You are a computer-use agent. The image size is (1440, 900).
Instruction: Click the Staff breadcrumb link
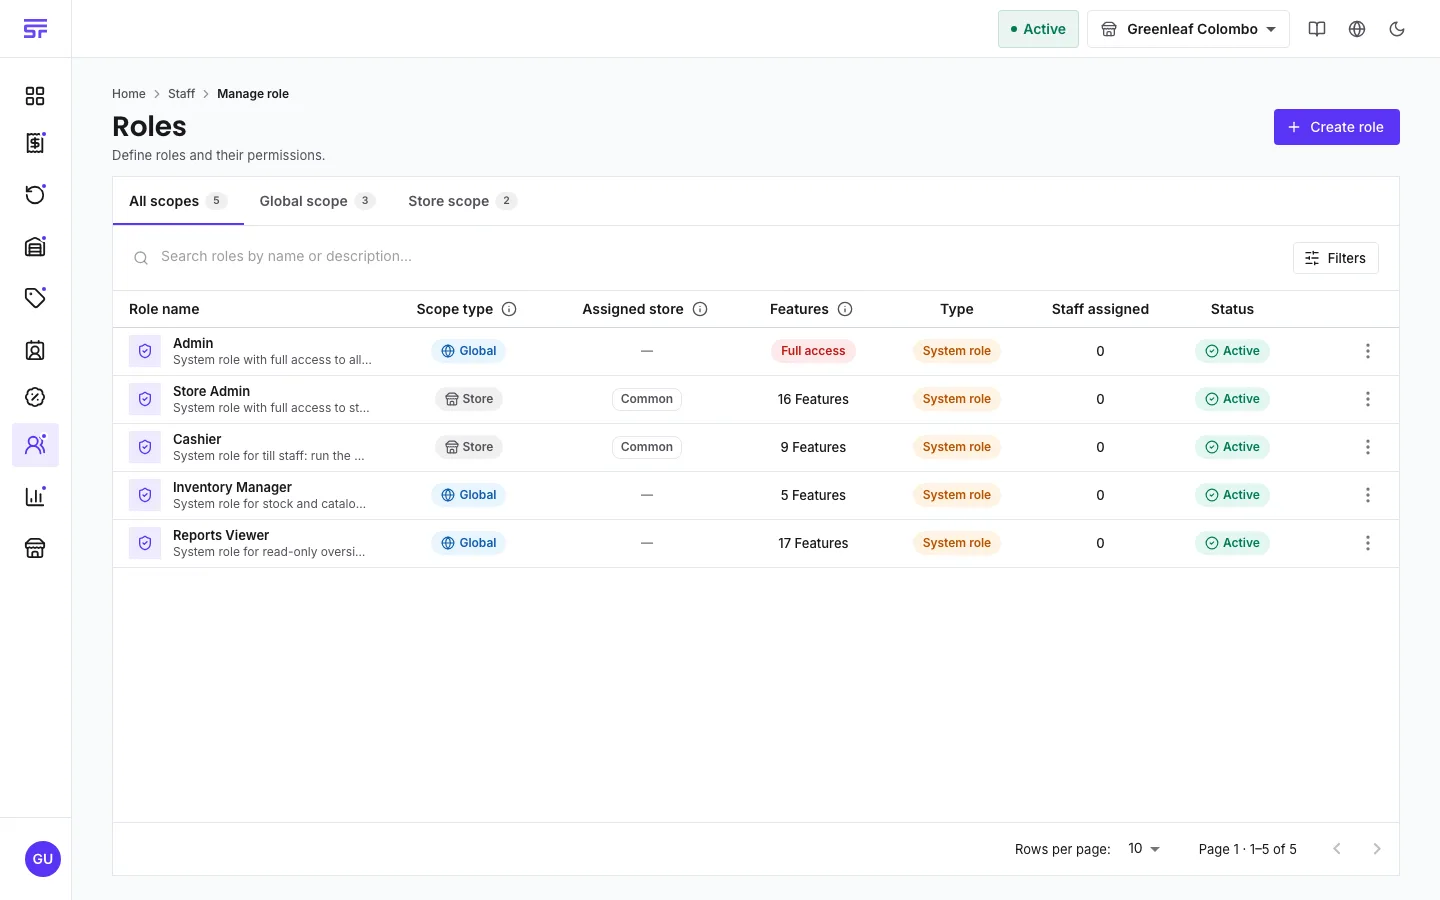181,94
